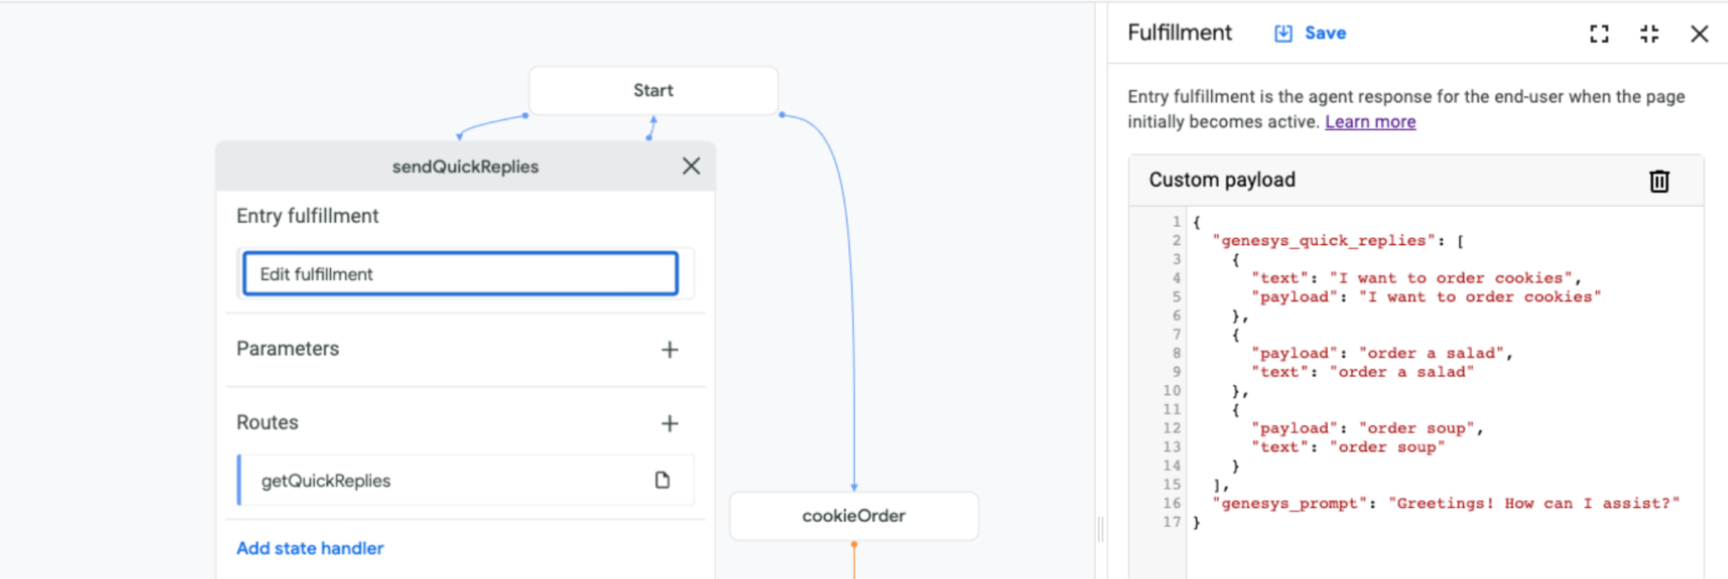
Task: Open the Learn more link
Action: click(x=1370, y=122)
